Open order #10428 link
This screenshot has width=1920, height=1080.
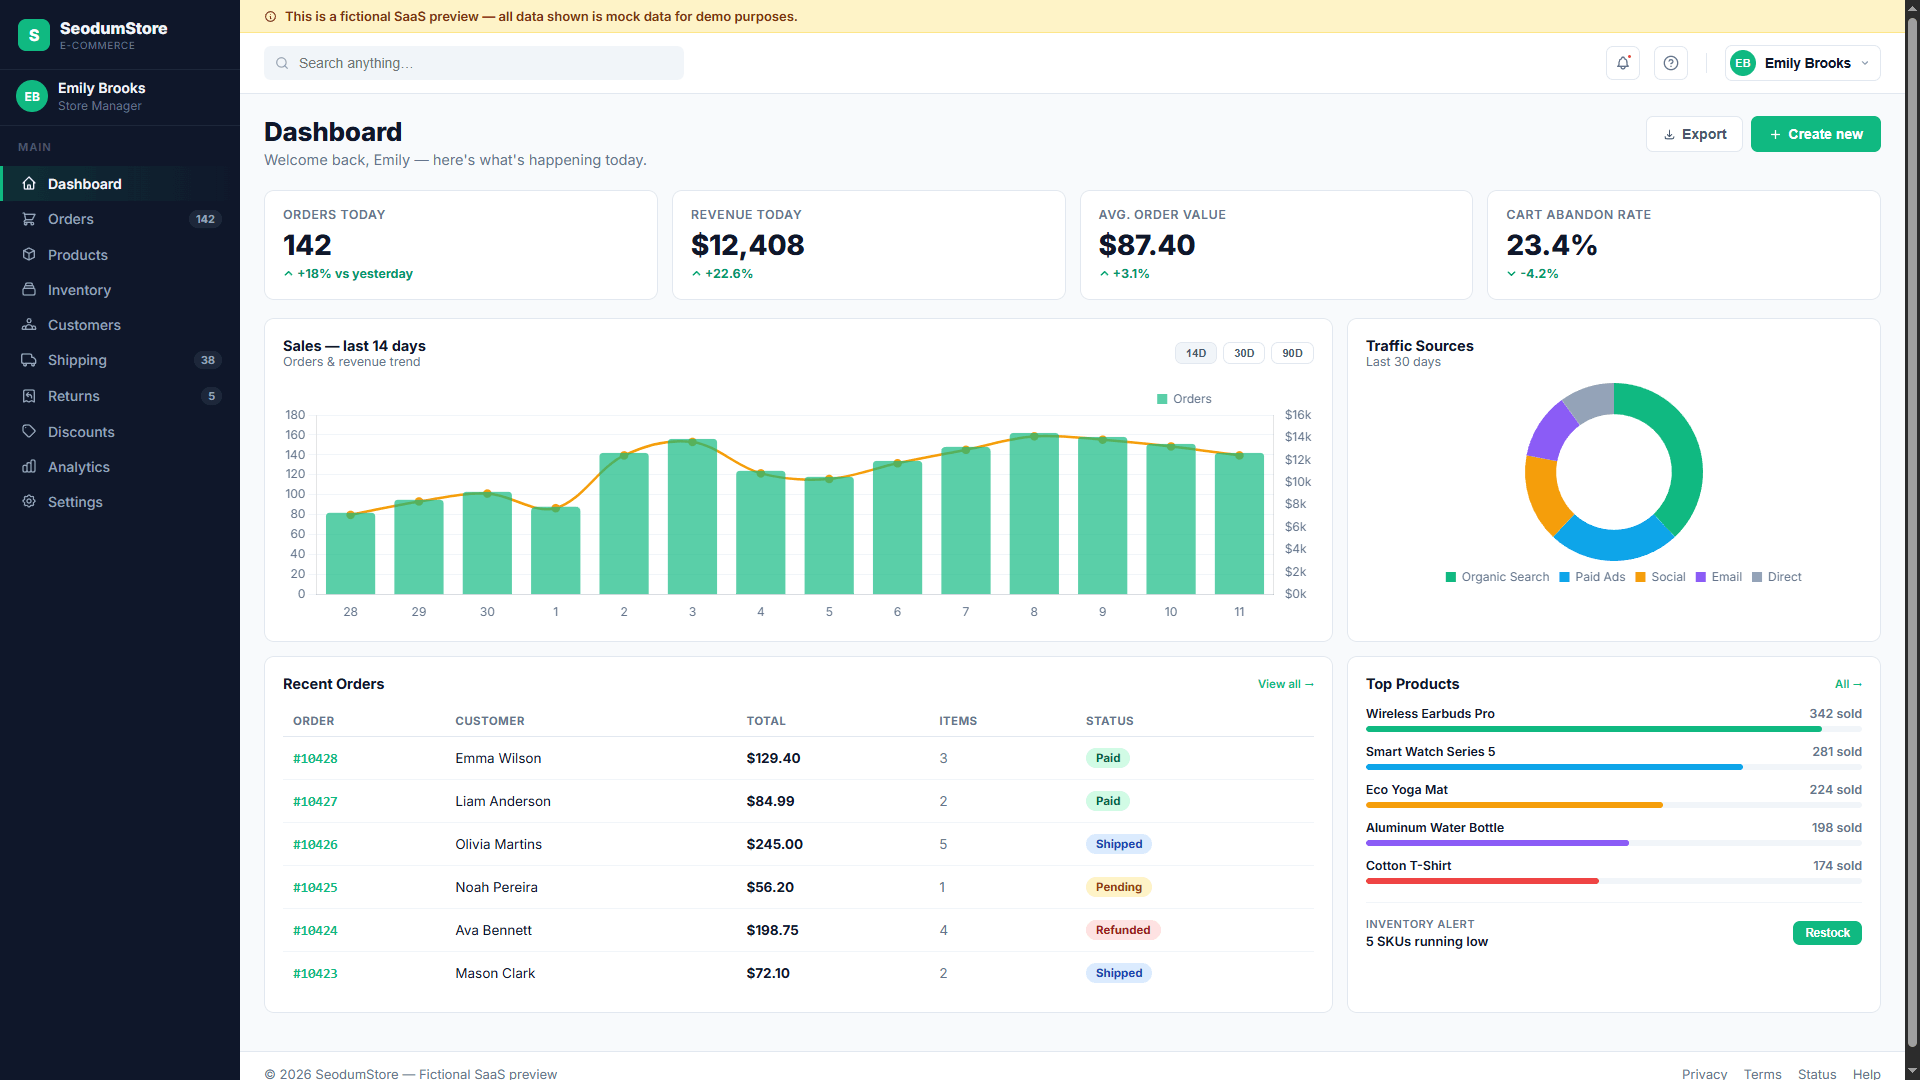tap(315, 759)
